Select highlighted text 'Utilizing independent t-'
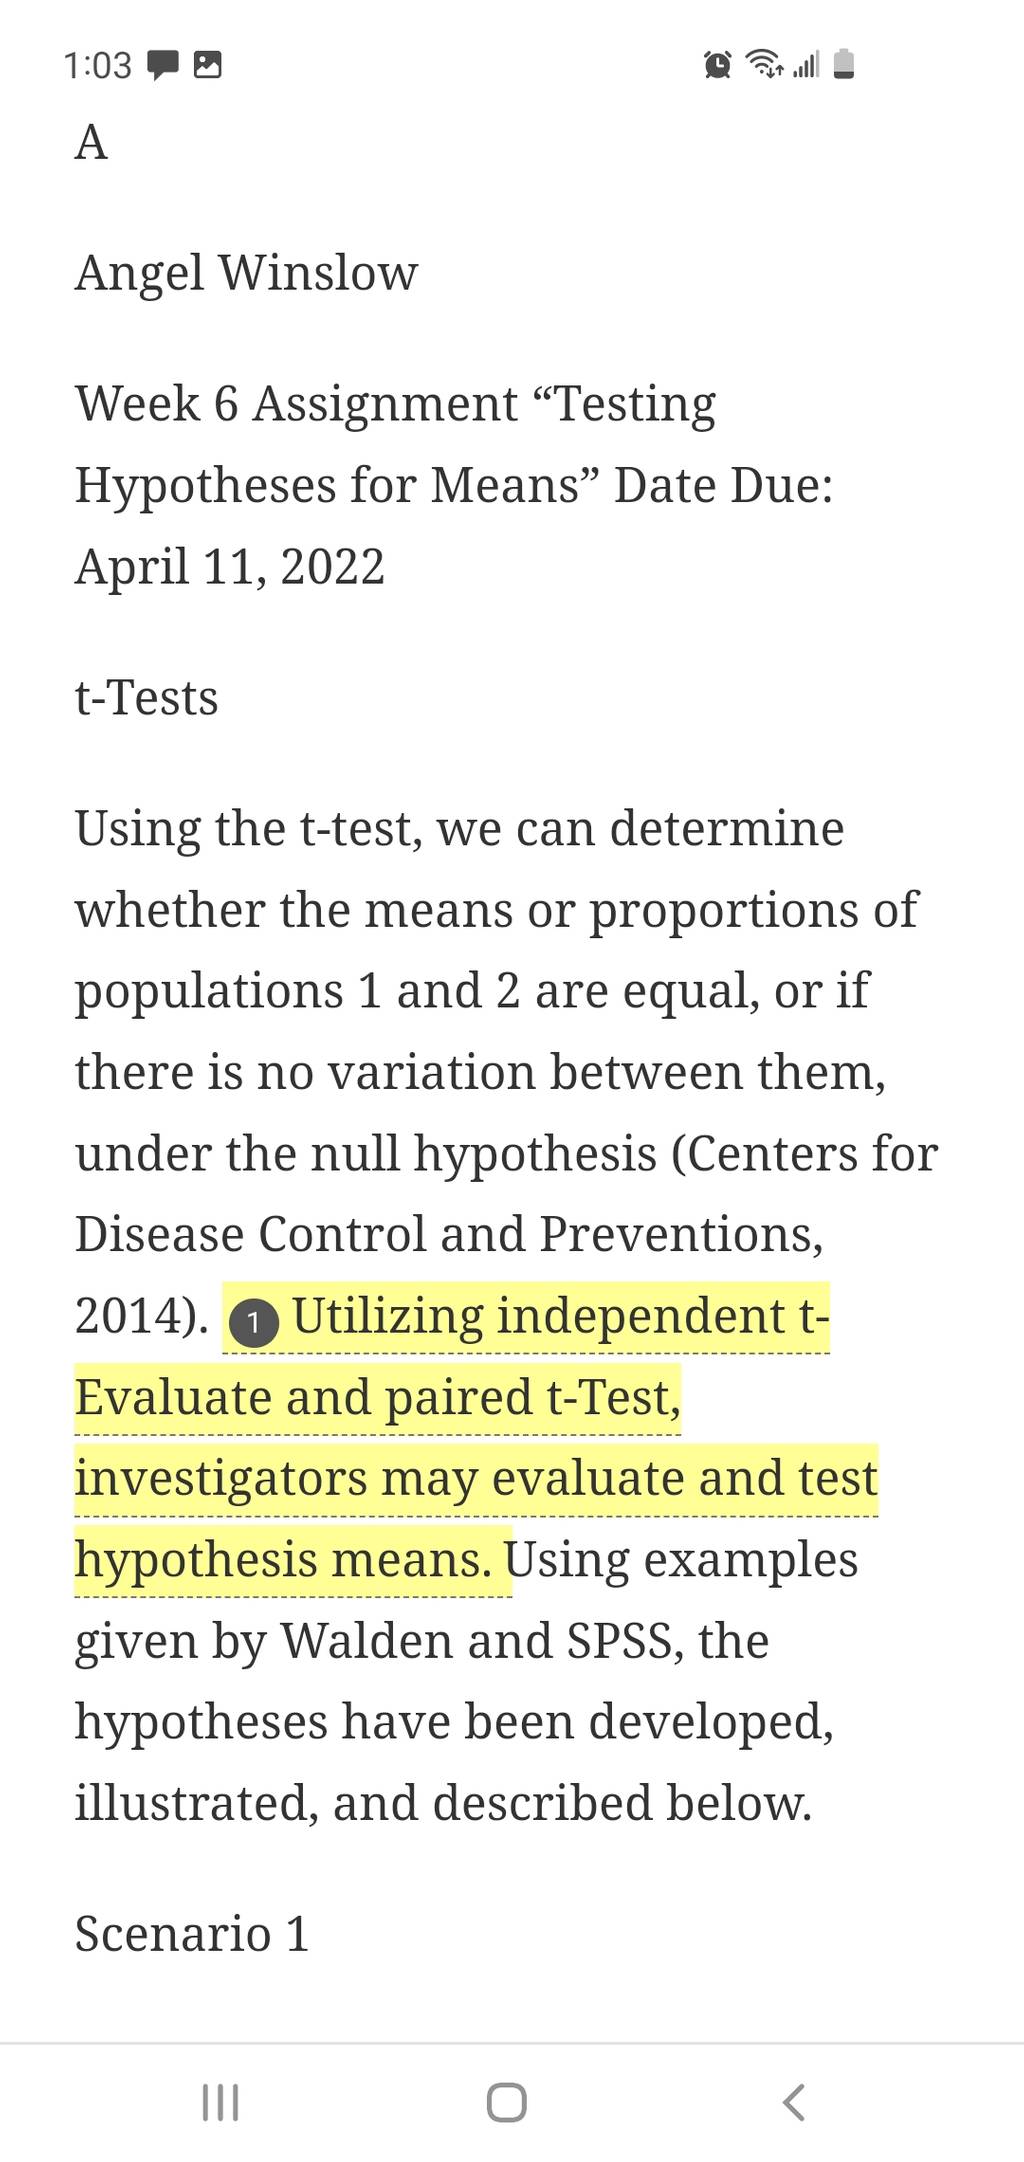1024x2162 pixels. [561, 1316]
